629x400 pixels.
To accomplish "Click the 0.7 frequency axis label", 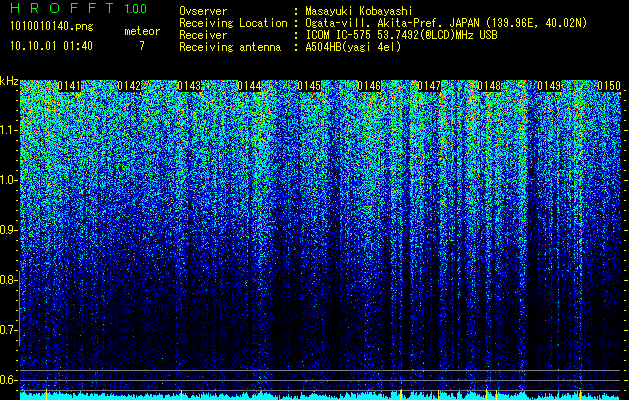I will [x=8, y=330].
